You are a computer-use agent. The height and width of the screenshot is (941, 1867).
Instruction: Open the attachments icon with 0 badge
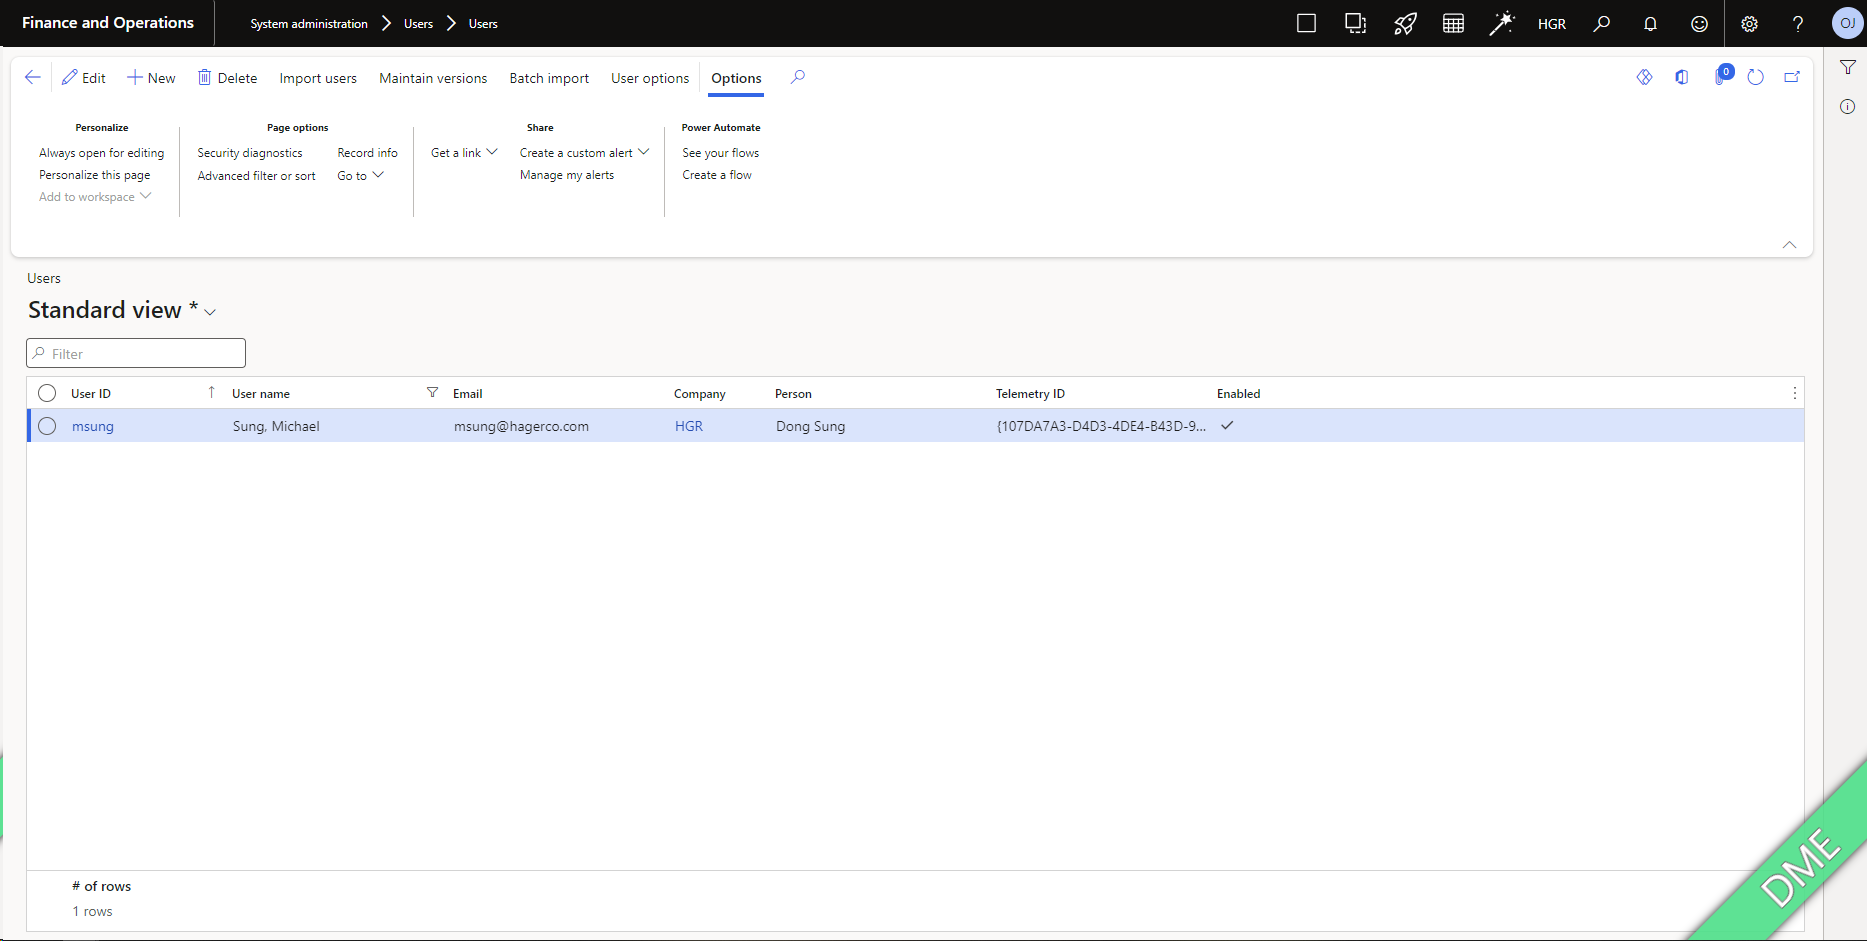coord(1722,76)
